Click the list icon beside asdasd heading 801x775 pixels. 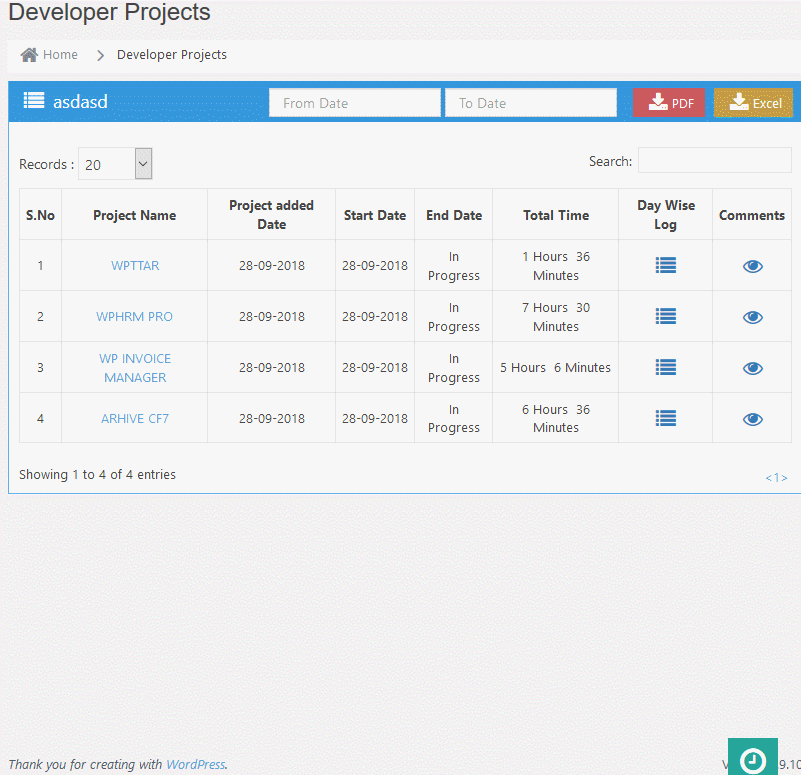(33, 101)
